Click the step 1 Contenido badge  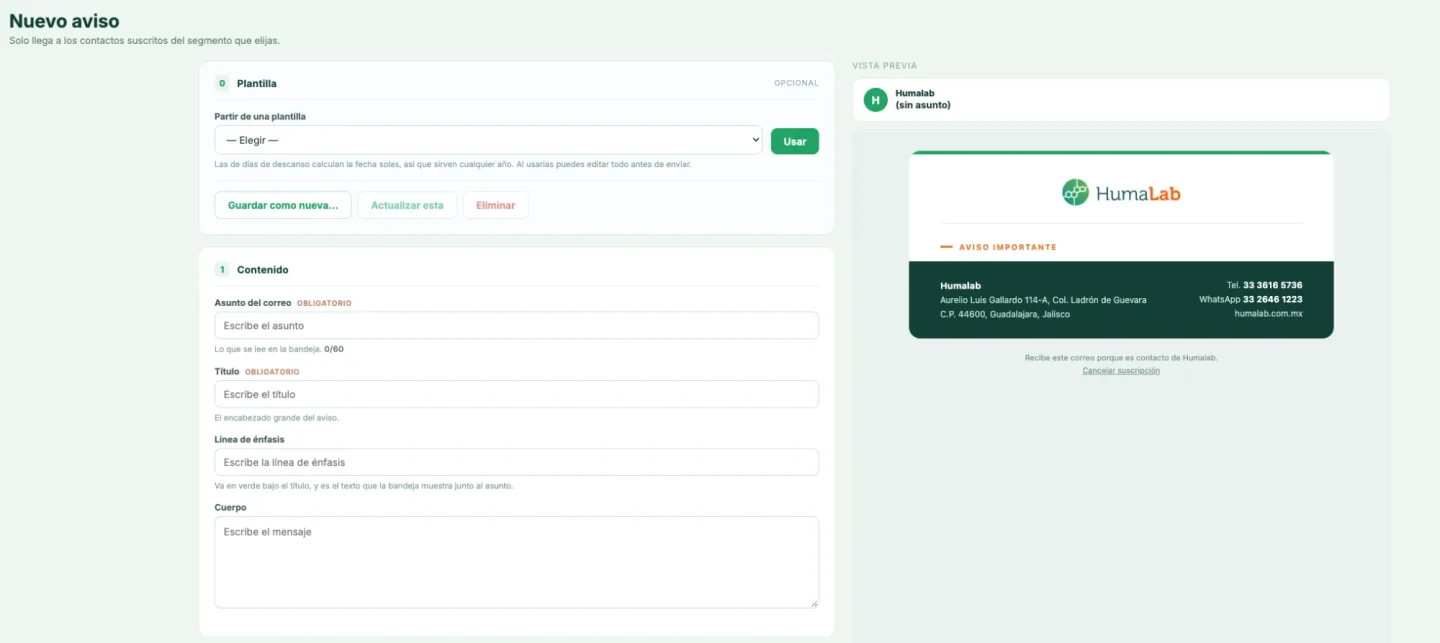pyautogui.click(x=222, y=269)
